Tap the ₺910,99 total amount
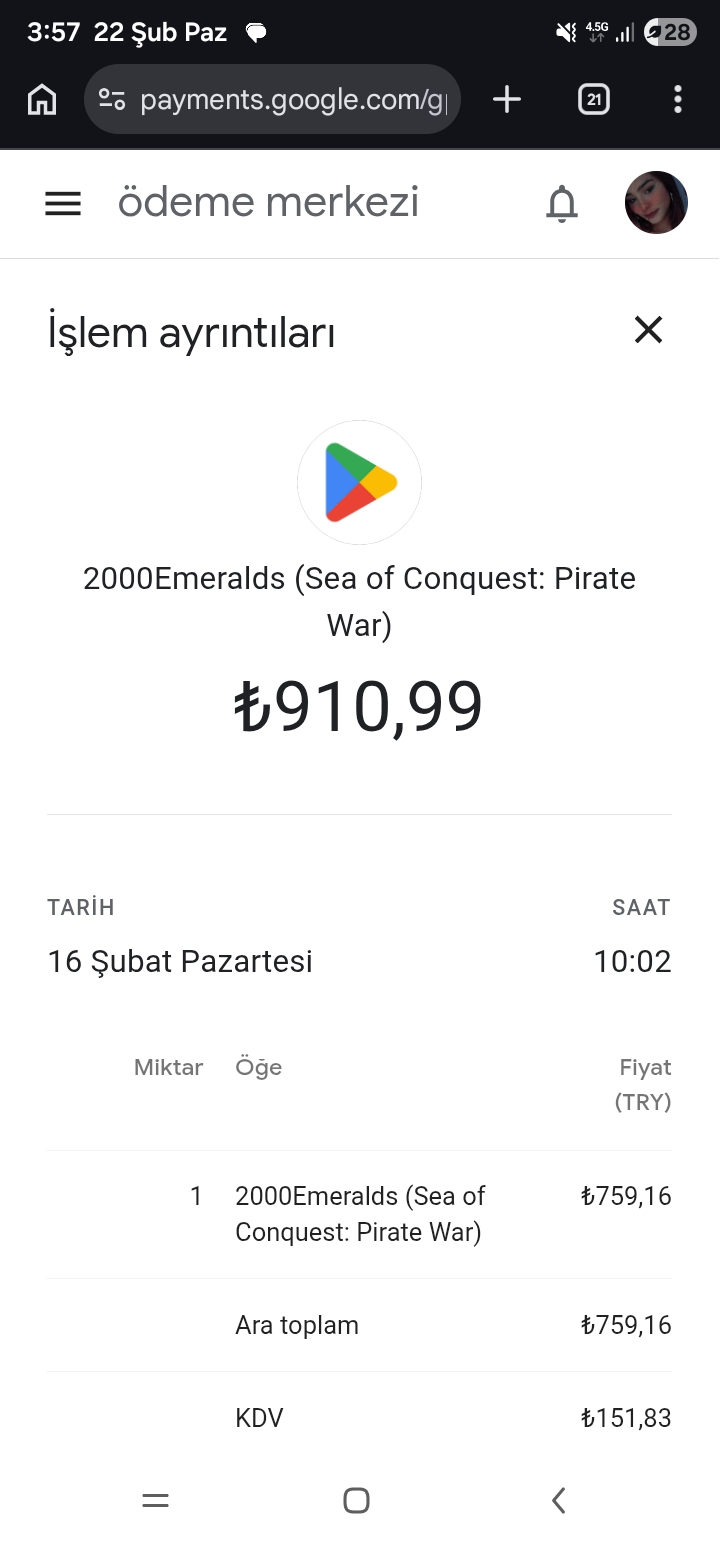Viewport: 720px width, 1544px height. [x=359, y=708]
